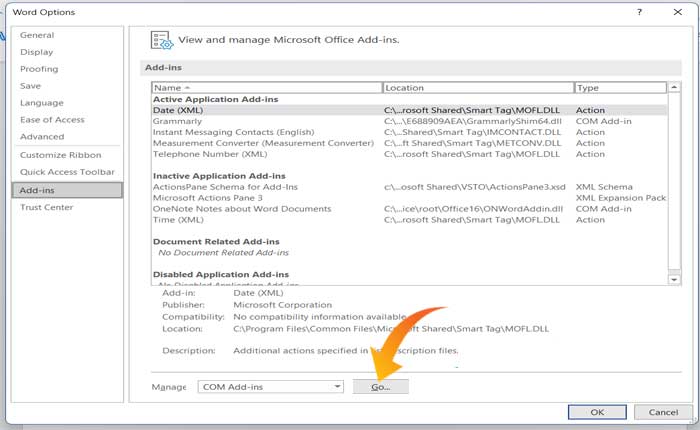
Task: Sort add-ins by Location column header
Action: coord(477,88)
